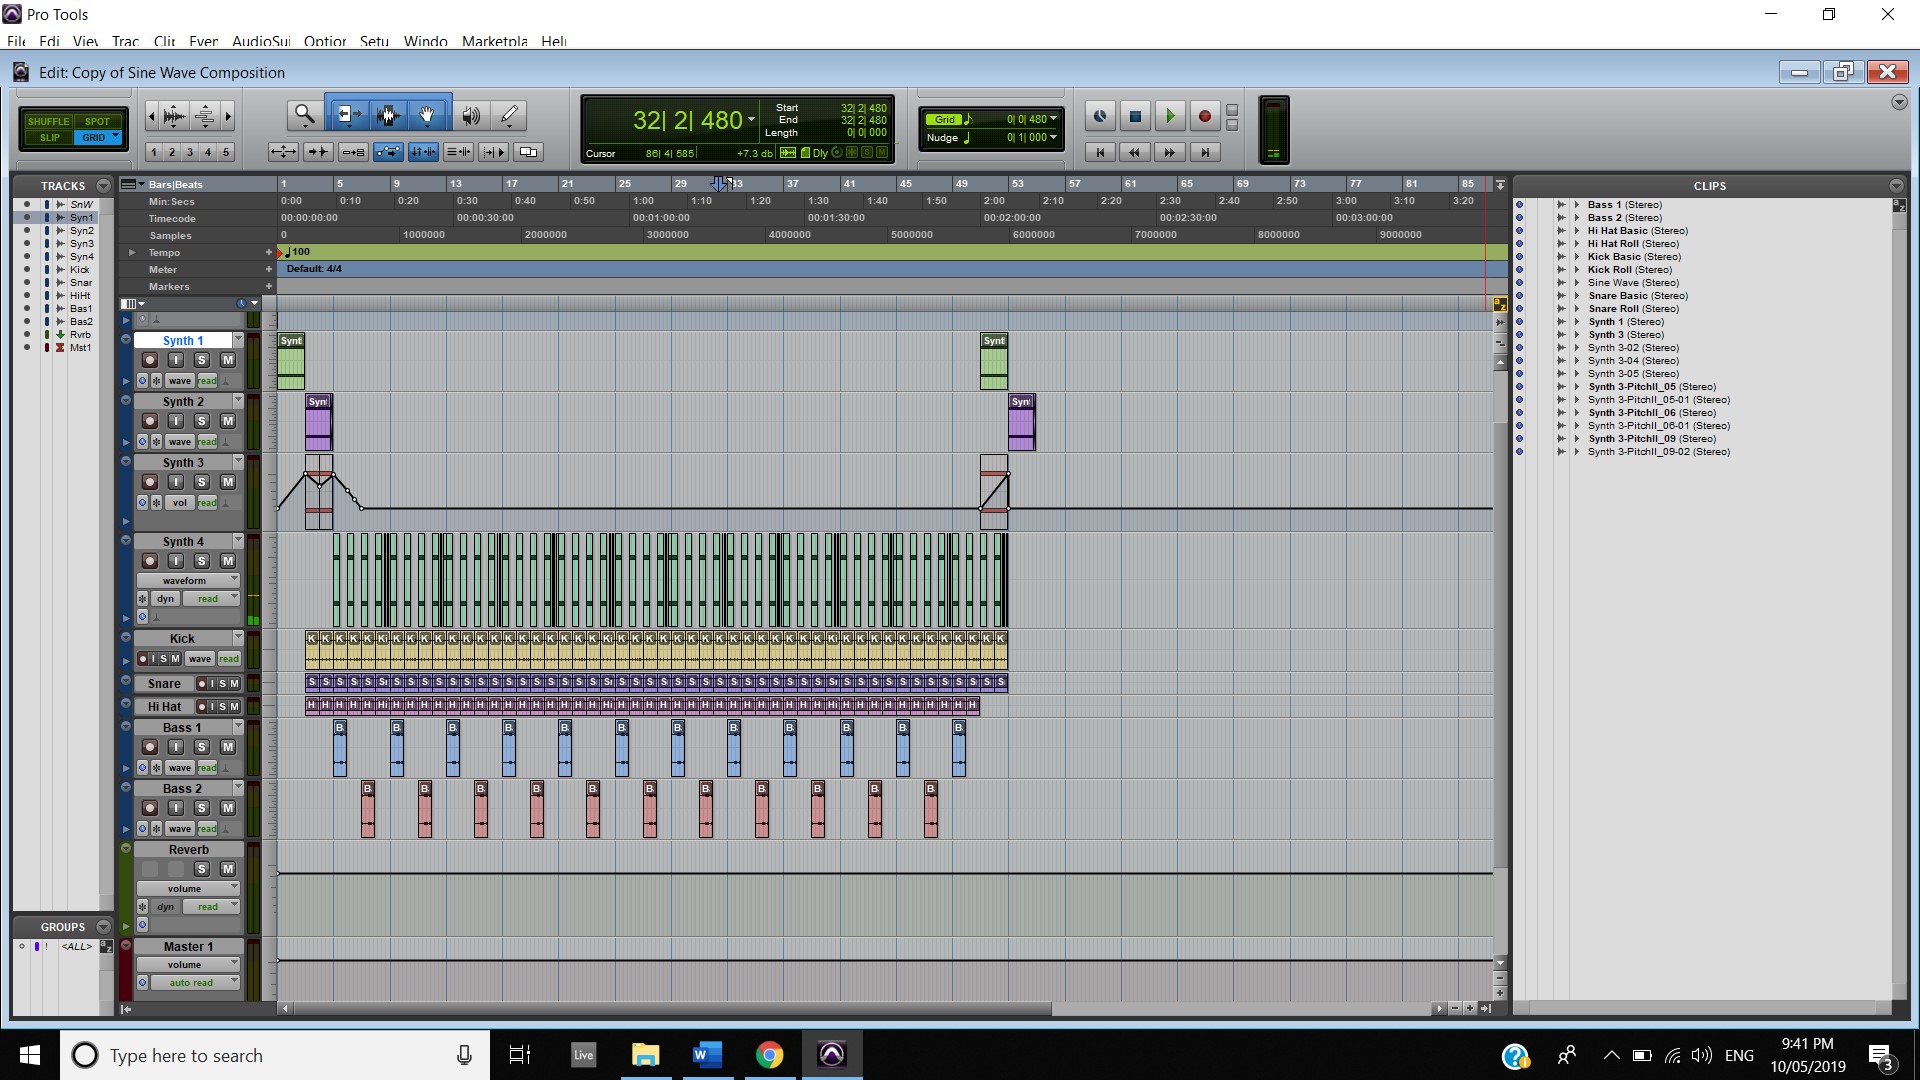Select the Grabber hand tool

427,116
